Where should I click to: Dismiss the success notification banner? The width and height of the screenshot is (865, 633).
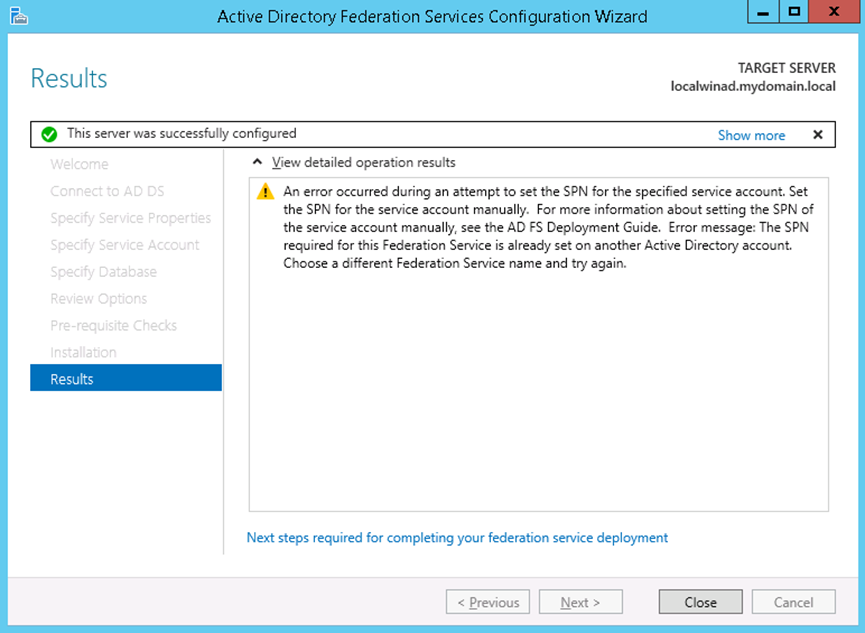[x=817, y=135]
